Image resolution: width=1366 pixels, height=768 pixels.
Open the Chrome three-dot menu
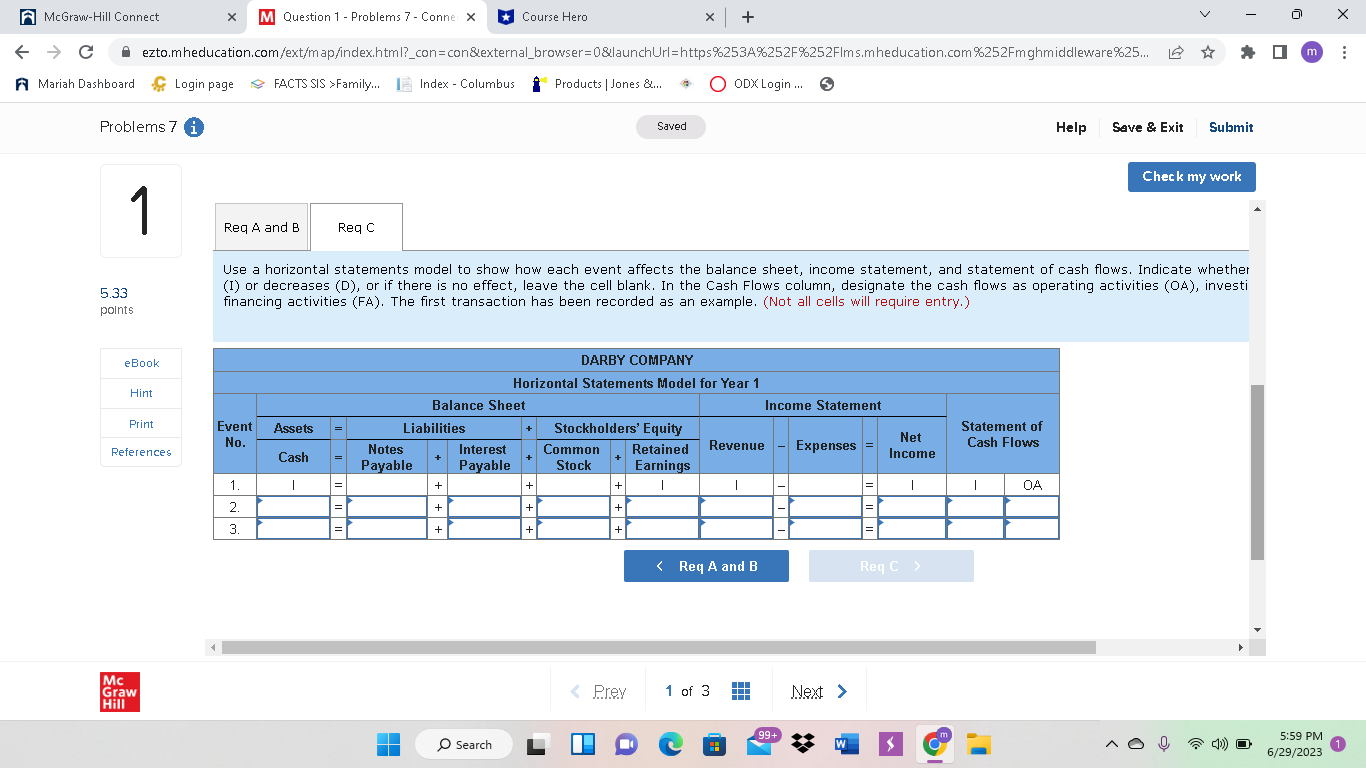point(1345,54)
